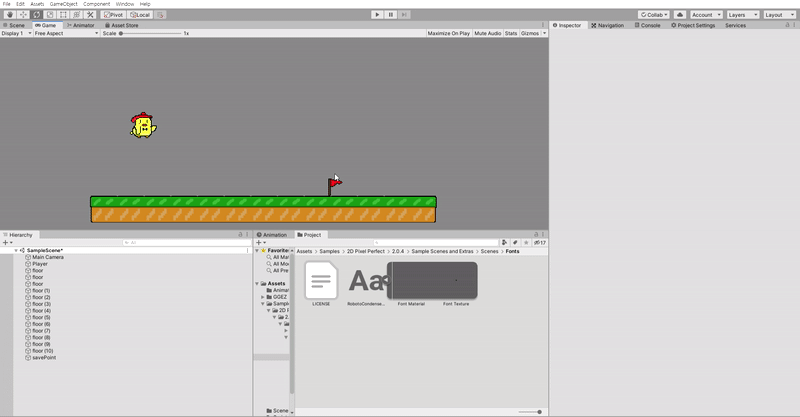Select the Rect transform tool
This screenshot has height=417, width=800.
tap(63, 15)
